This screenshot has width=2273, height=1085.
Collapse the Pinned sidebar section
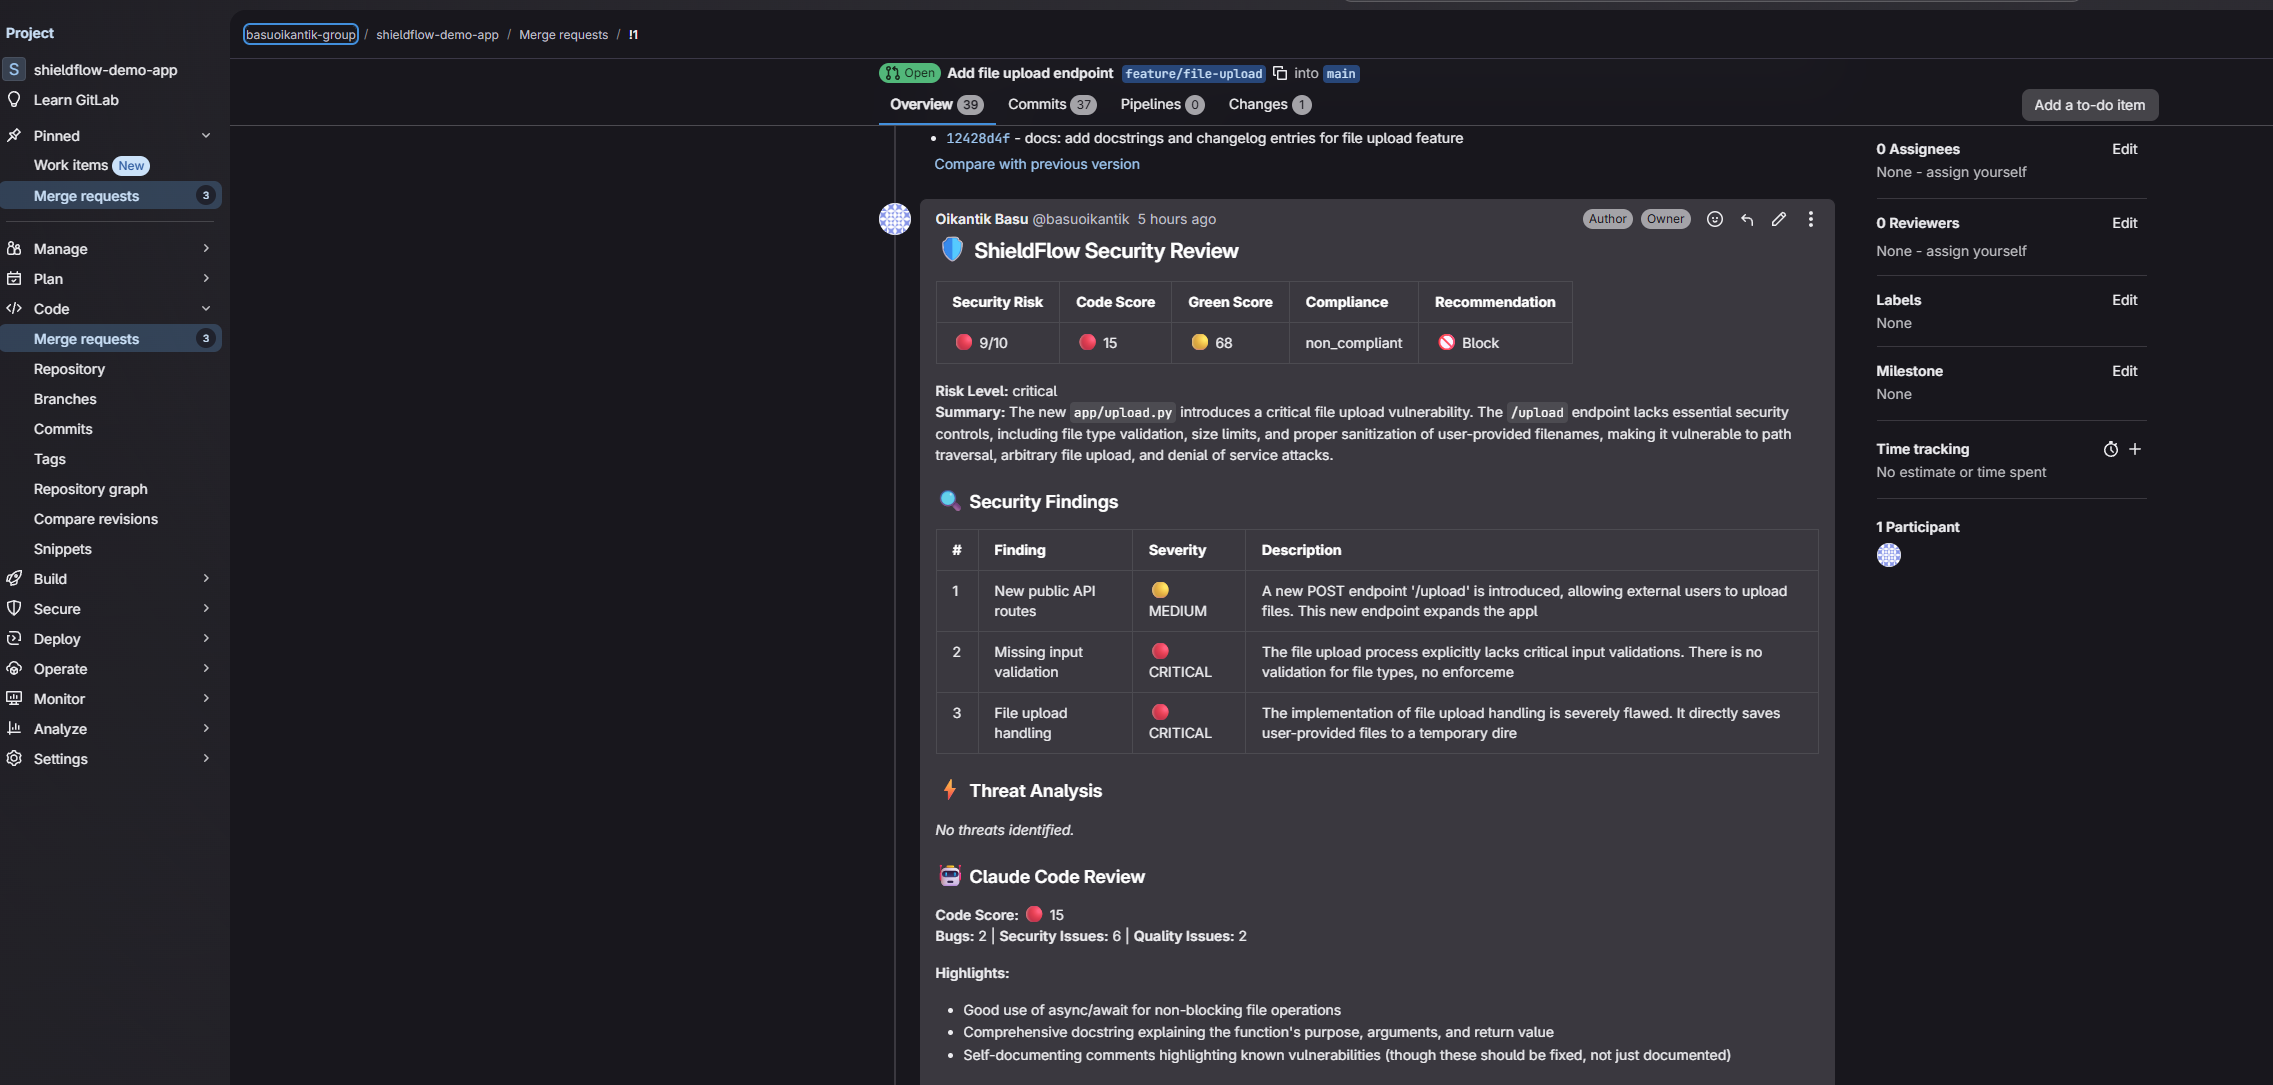pos(206,136)
